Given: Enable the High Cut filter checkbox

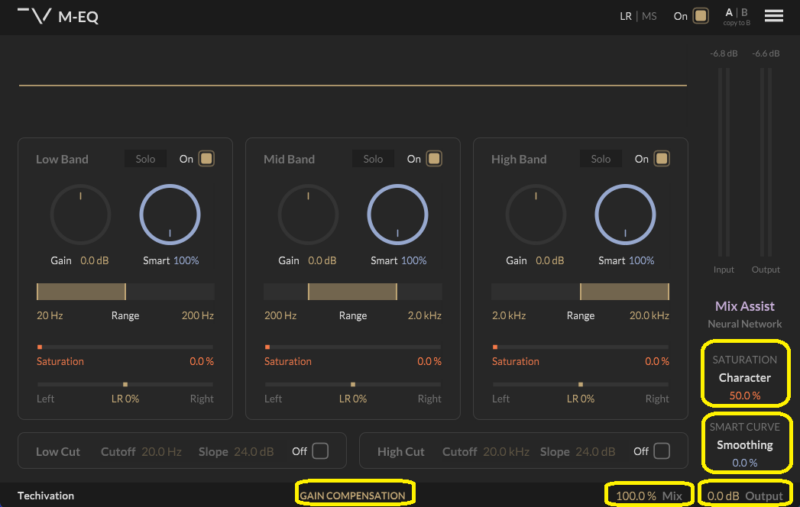Looking at the screenshot, I should coord(661,451).
